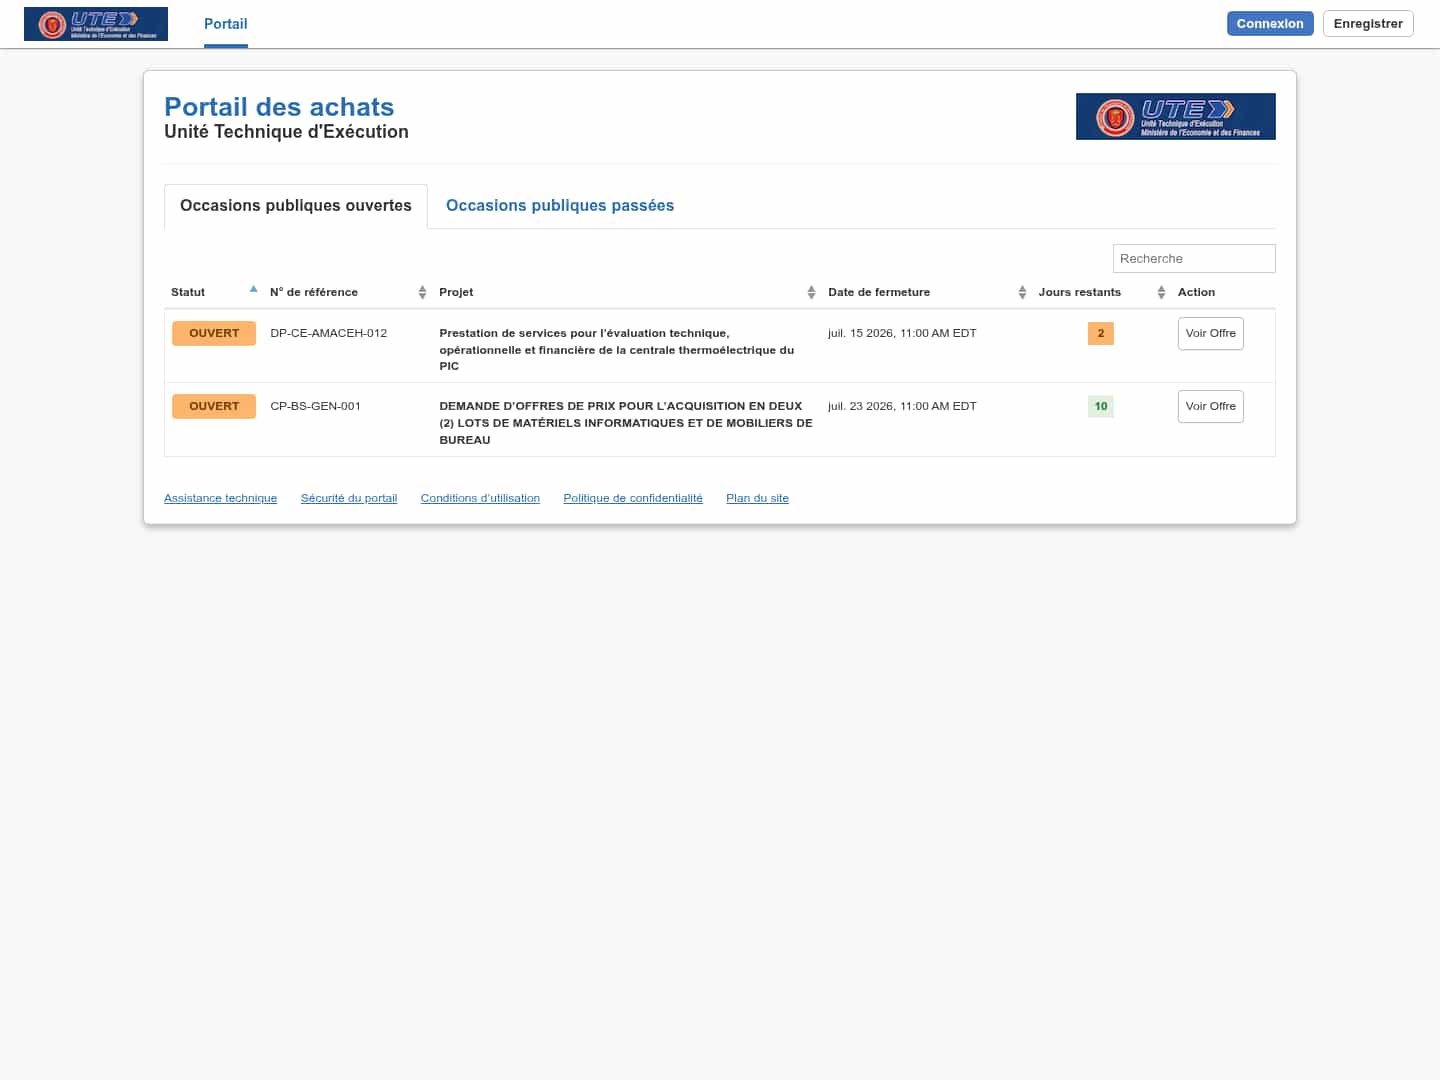Click the UTE banner logo beside Portail des achats
Screen dimensions: 1440x1080
click(1175, 116)
